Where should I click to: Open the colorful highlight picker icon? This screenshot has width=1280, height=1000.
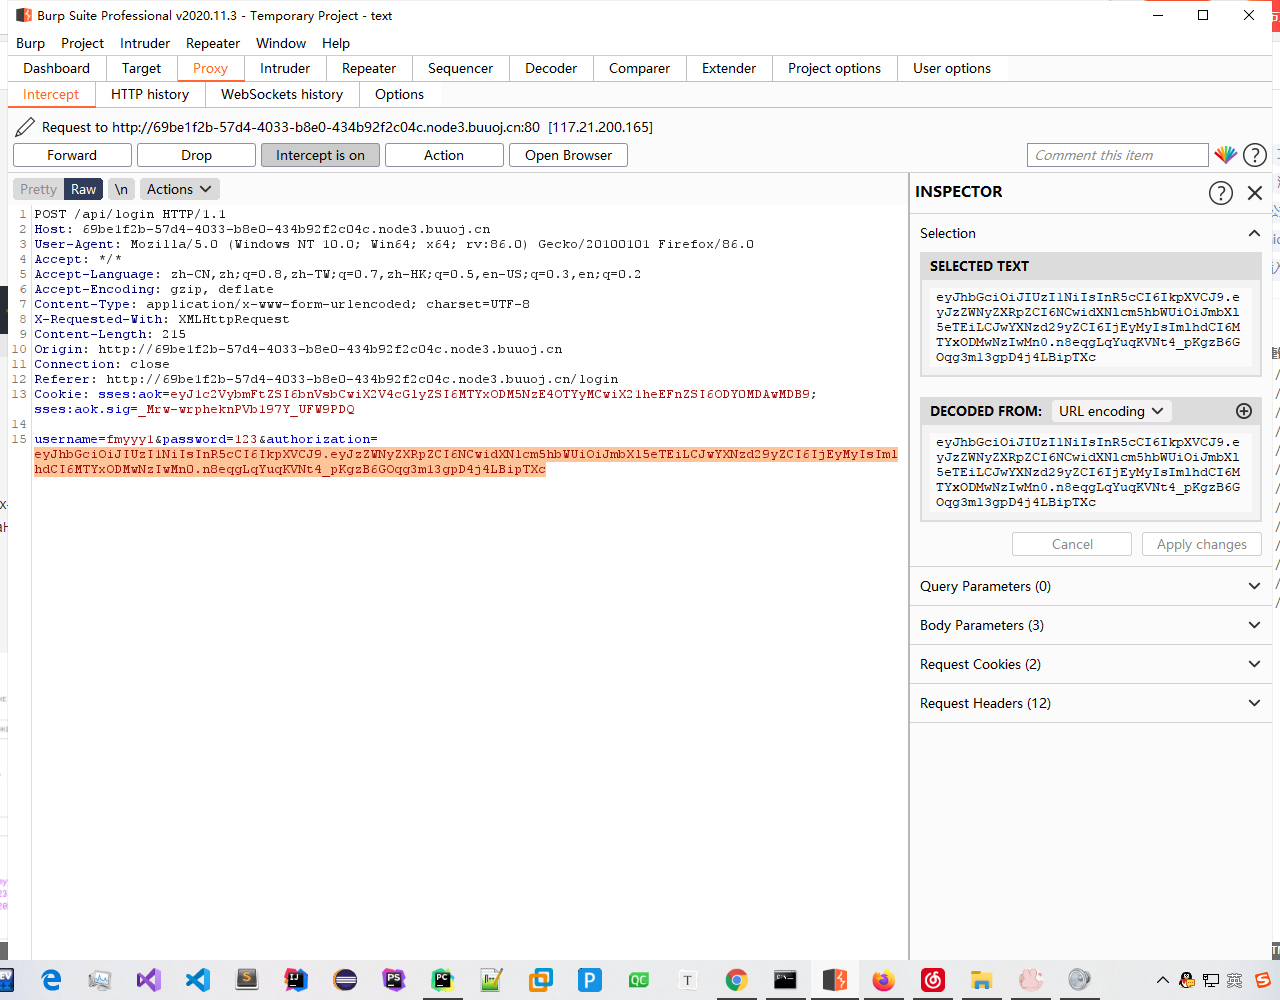(x=1225, y=155)
